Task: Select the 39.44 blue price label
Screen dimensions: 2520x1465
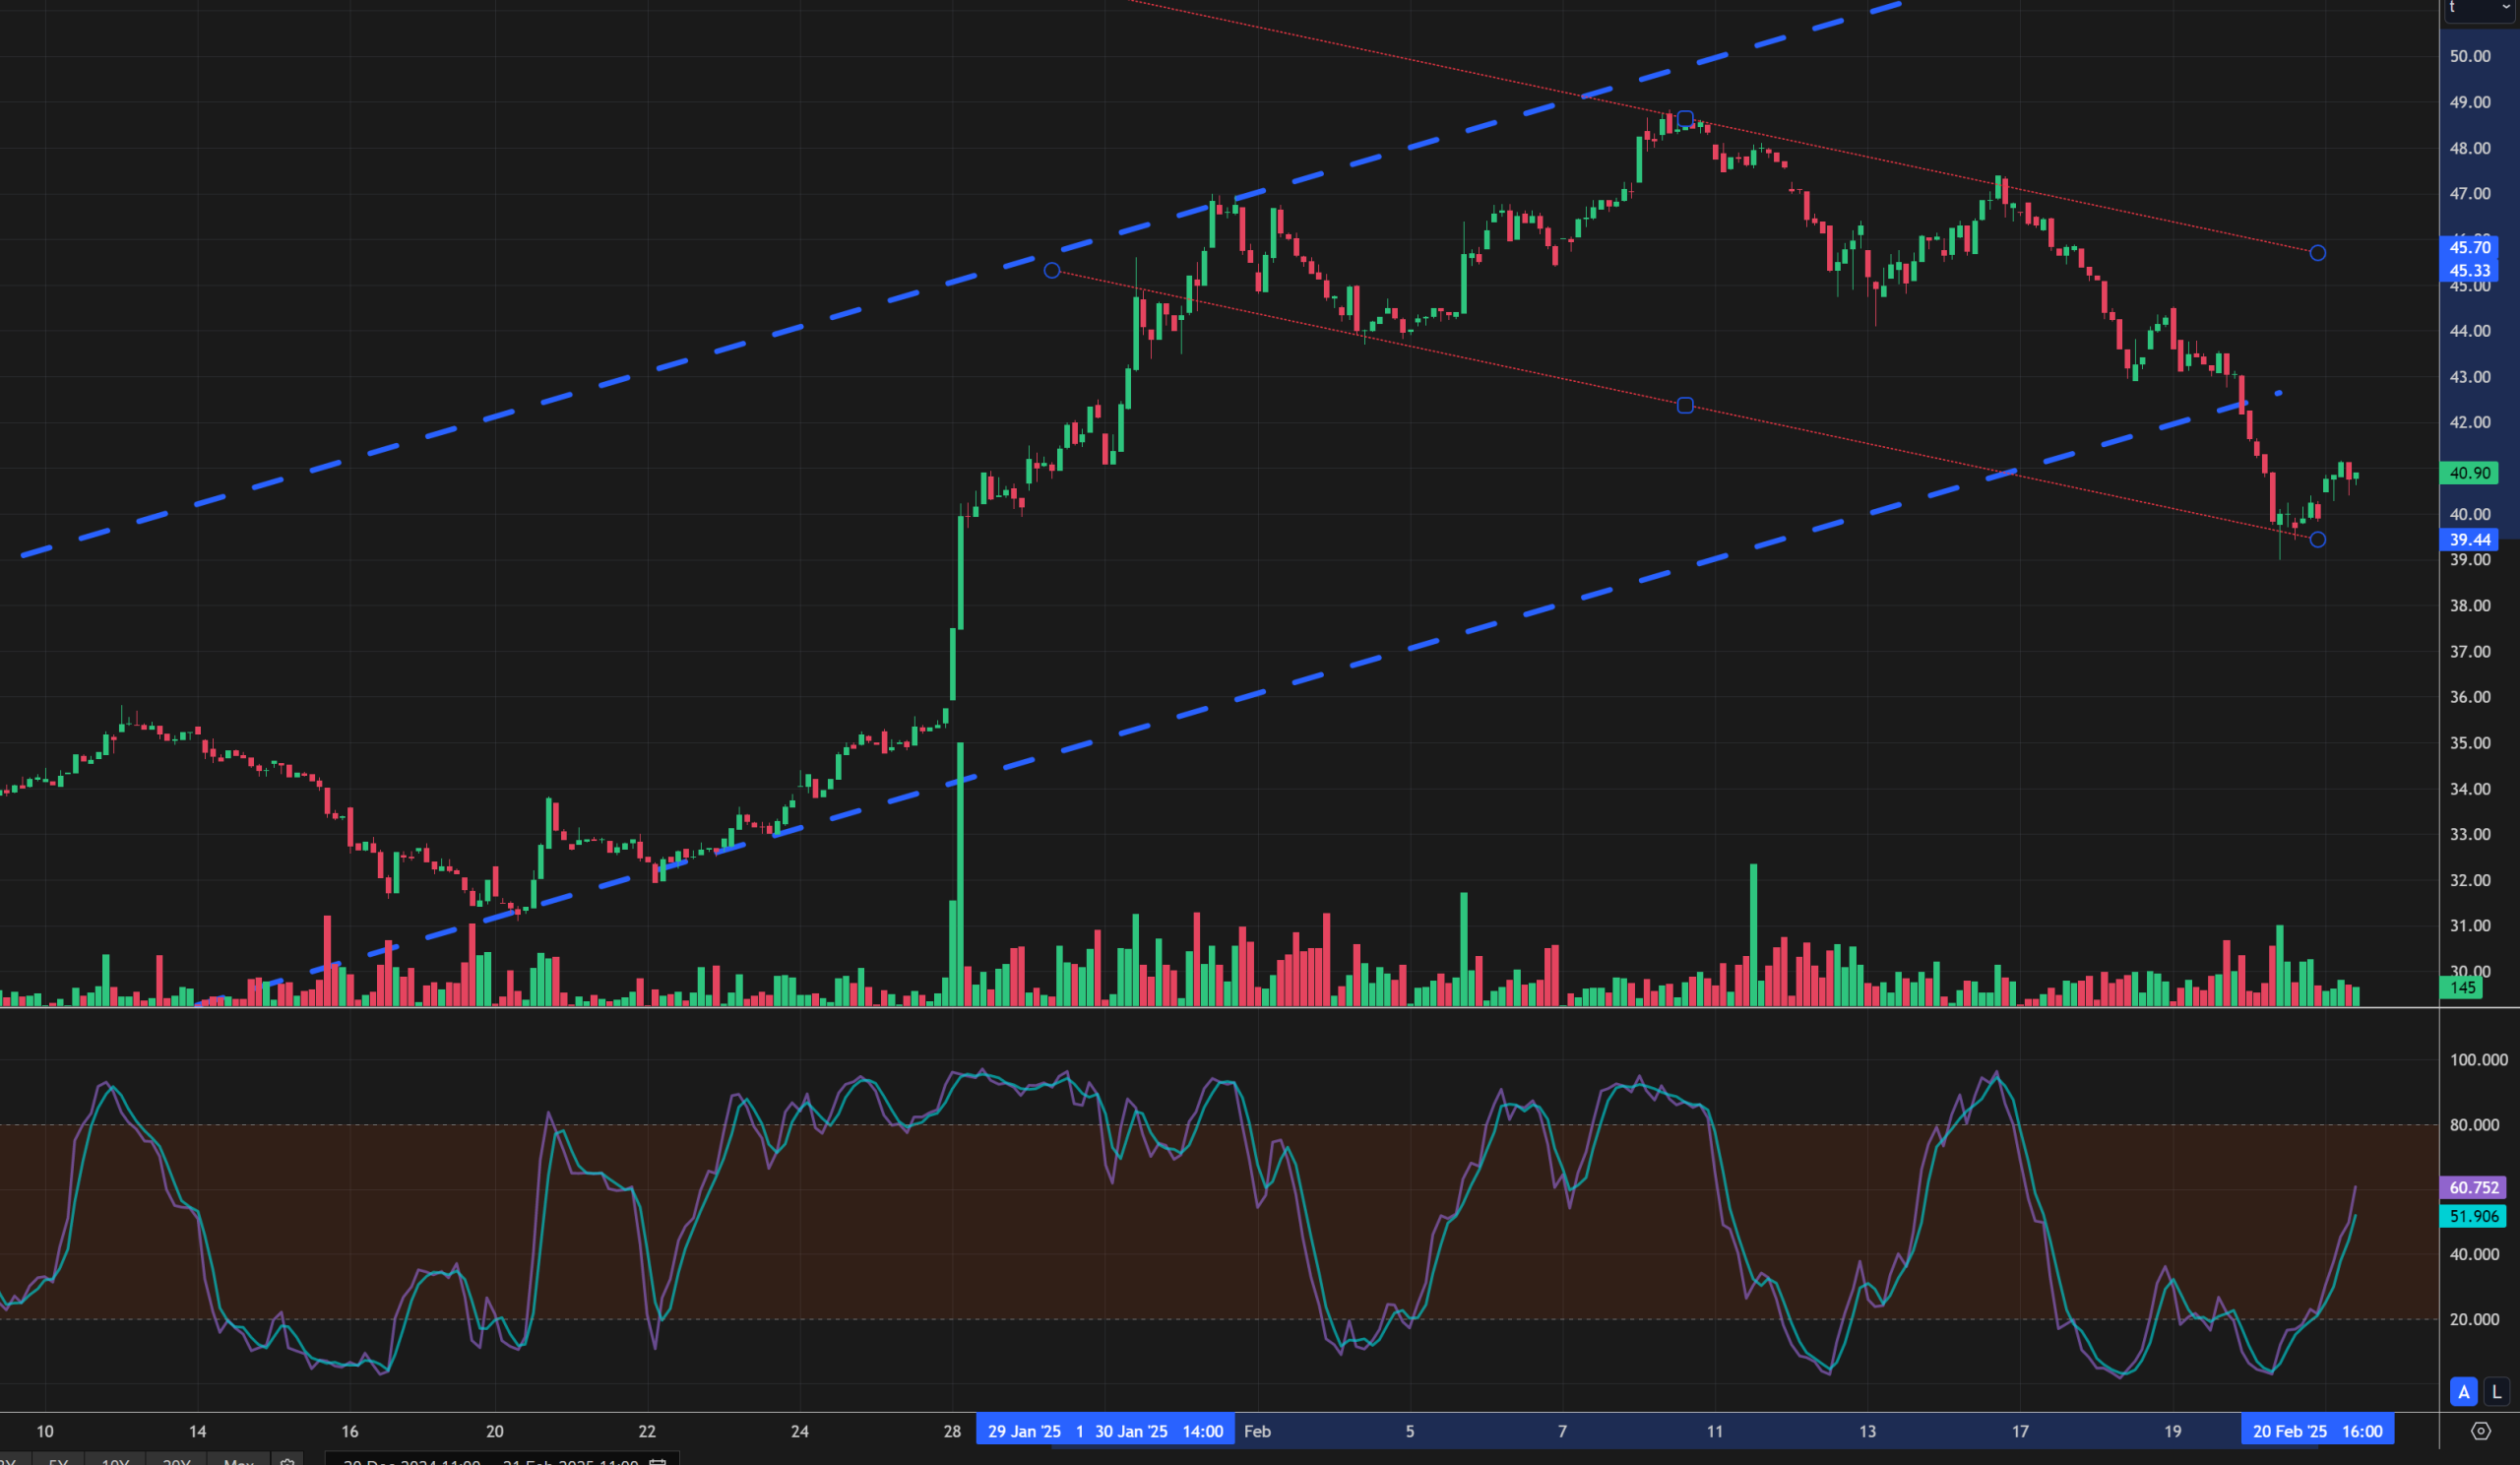Action: pos(2469,540)
